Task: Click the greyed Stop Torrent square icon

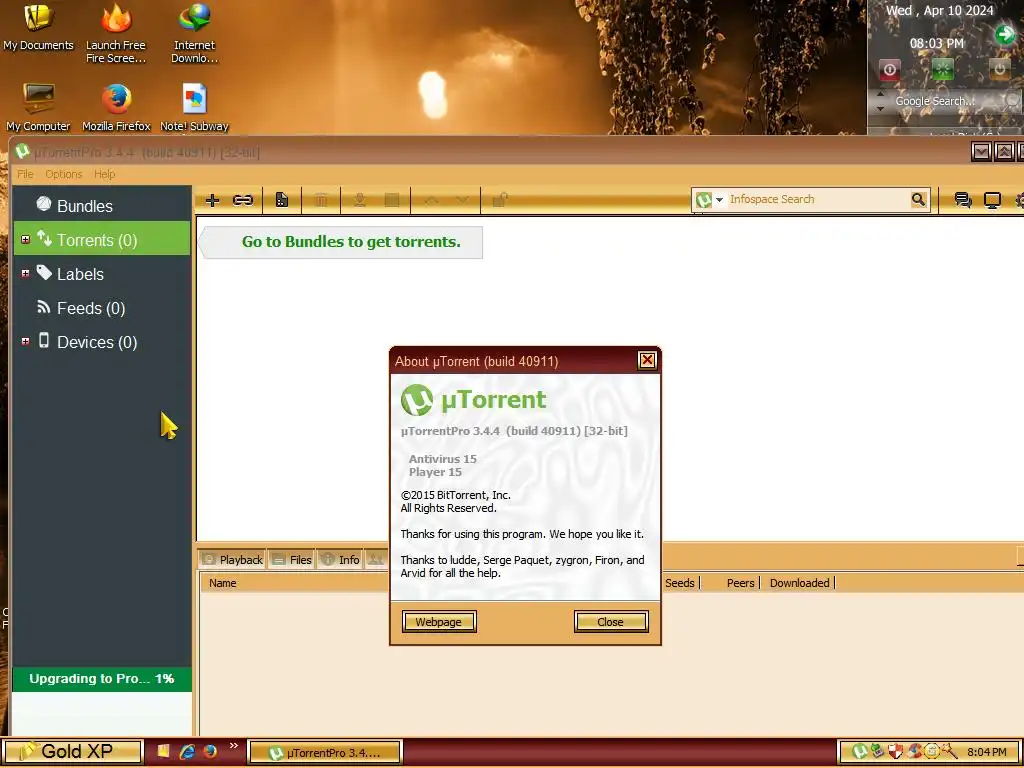Action: point(392,200)
